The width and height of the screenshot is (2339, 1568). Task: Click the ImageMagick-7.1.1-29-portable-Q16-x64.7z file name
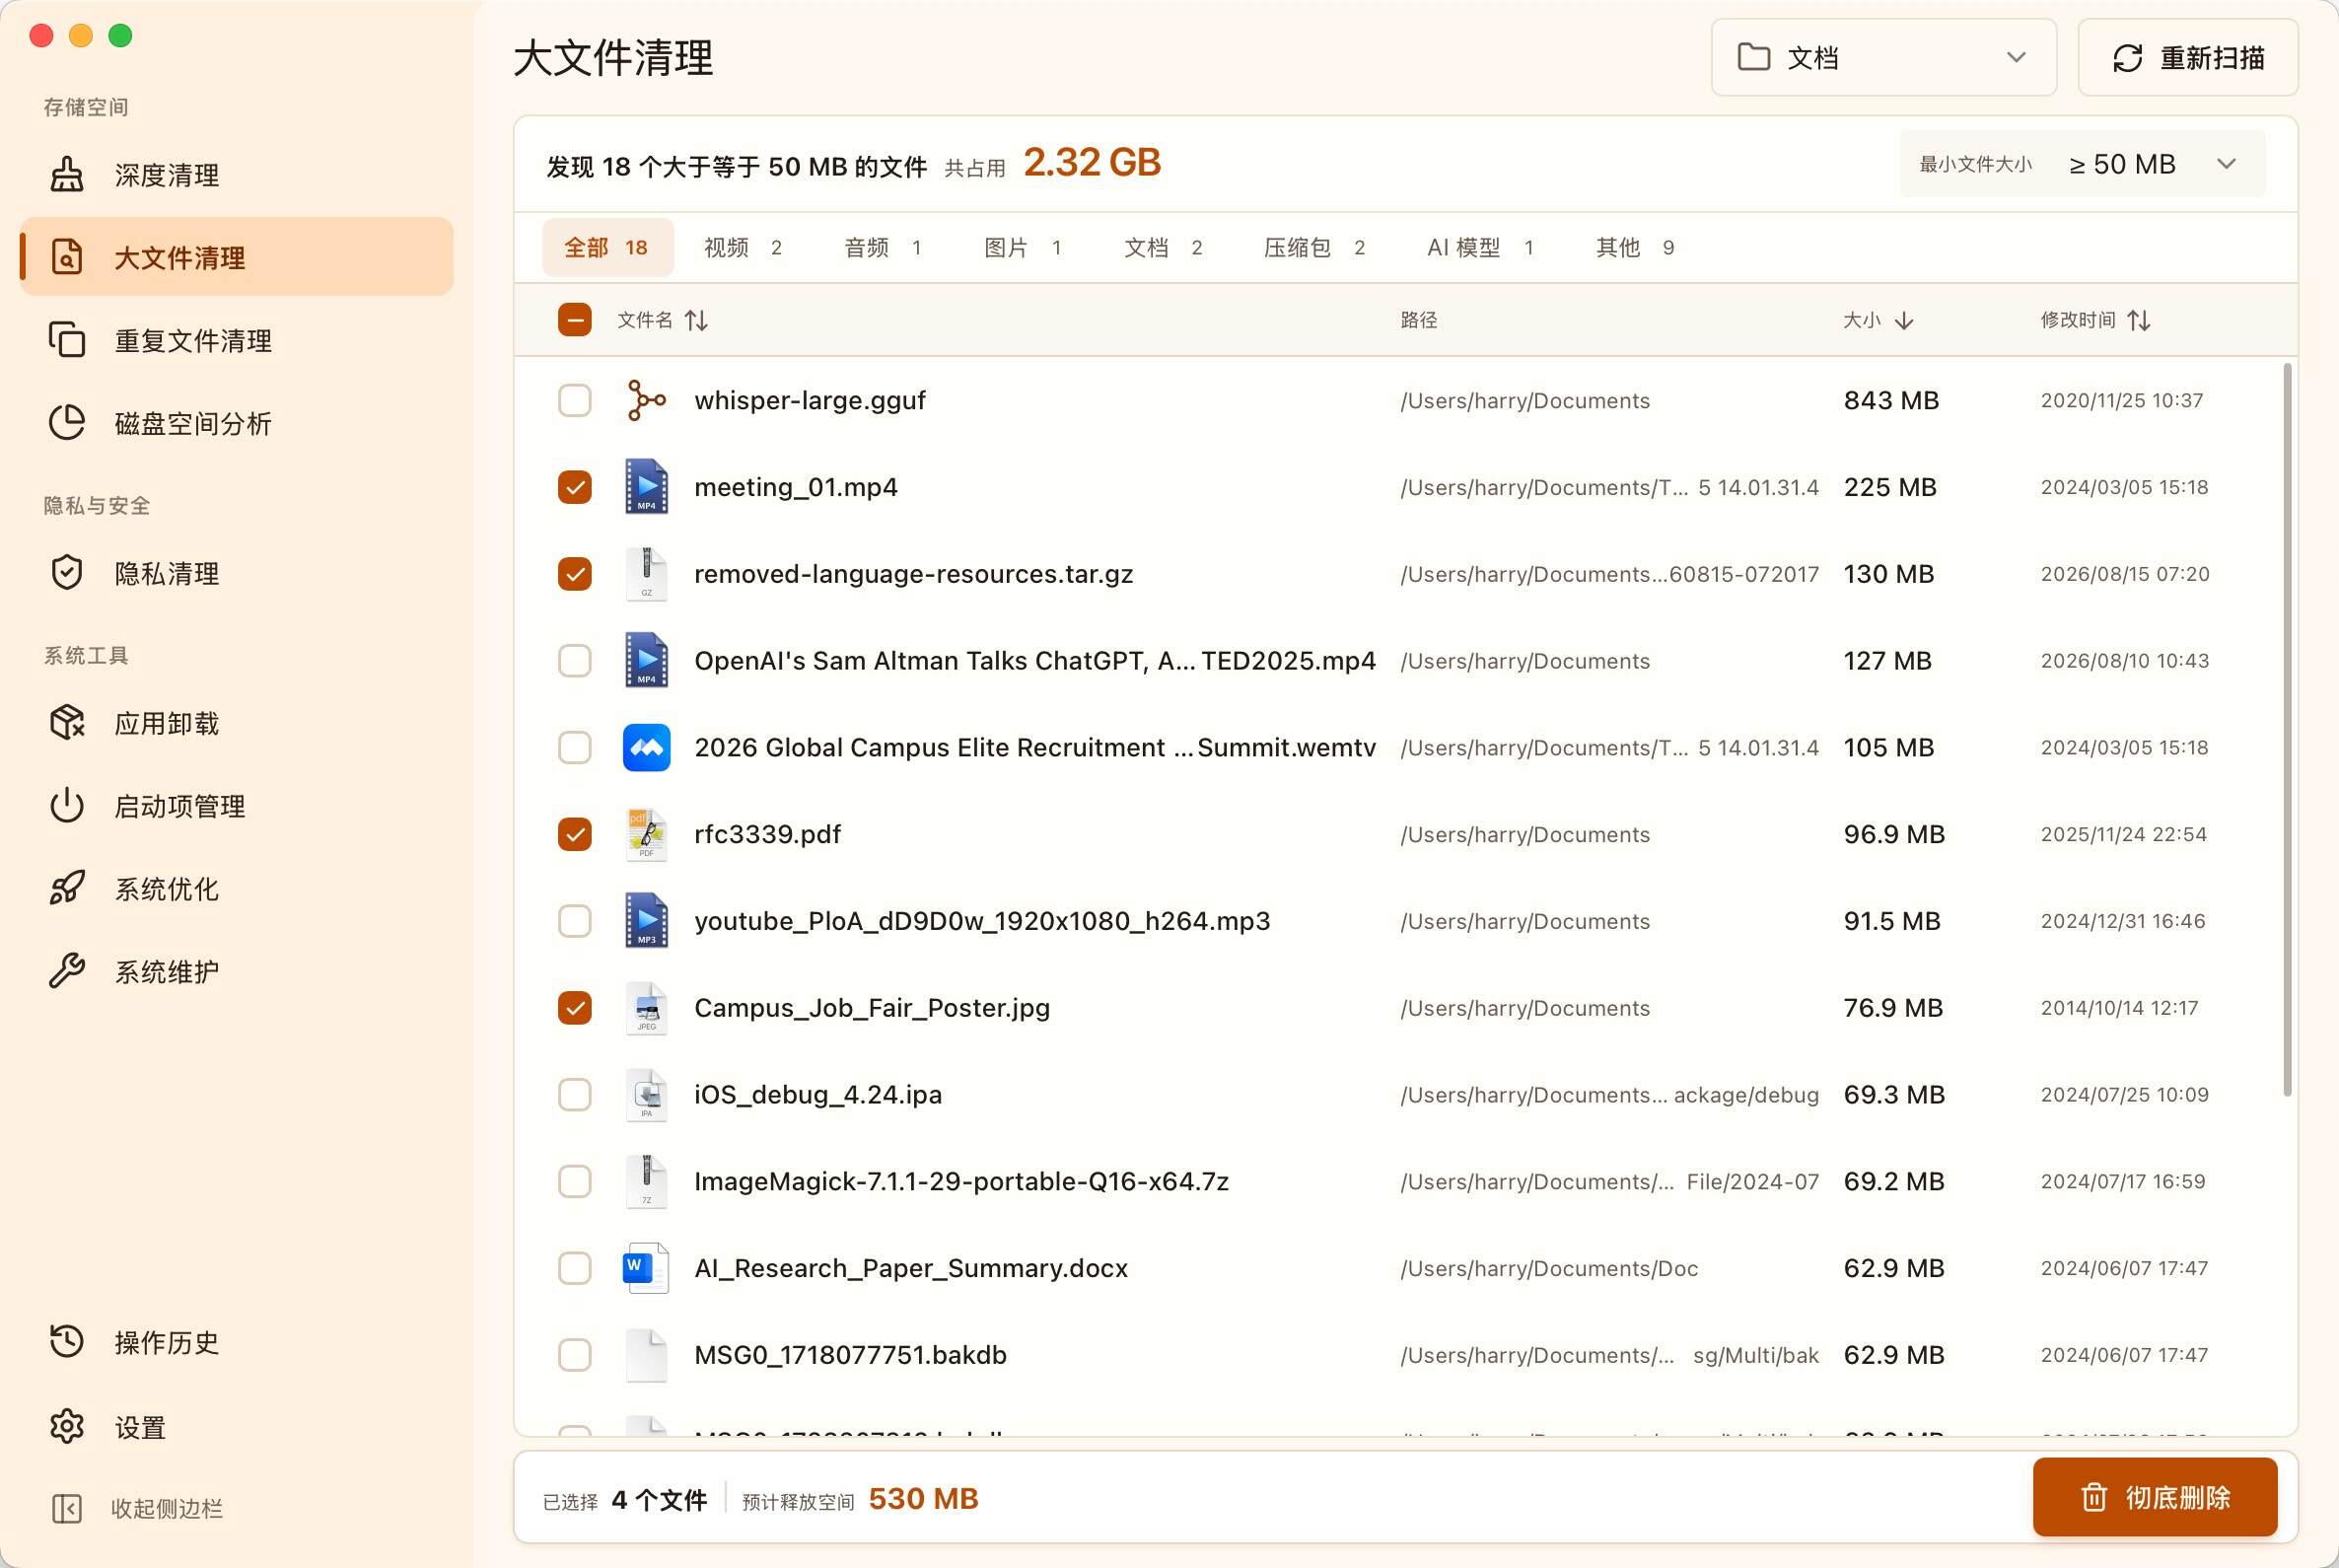point(961,1181)
